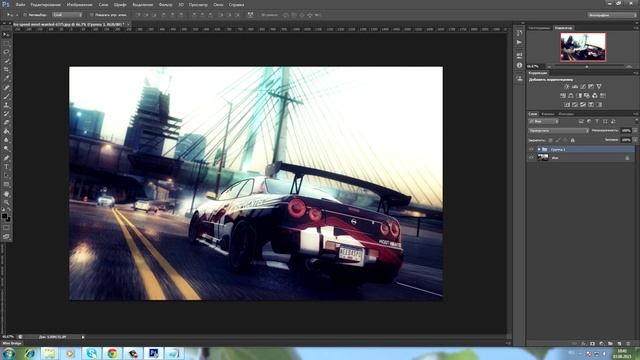Image resolution: width=640 pixels, height=360 pixels.
Task: Toggle layer filtering switch
Action: [636, 121]
